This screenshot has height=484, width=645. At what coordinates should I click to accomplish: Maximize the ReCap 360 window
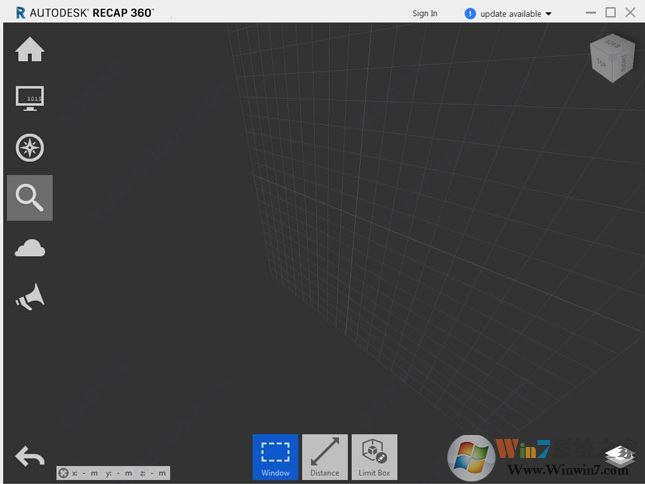(x=610, y=13)
